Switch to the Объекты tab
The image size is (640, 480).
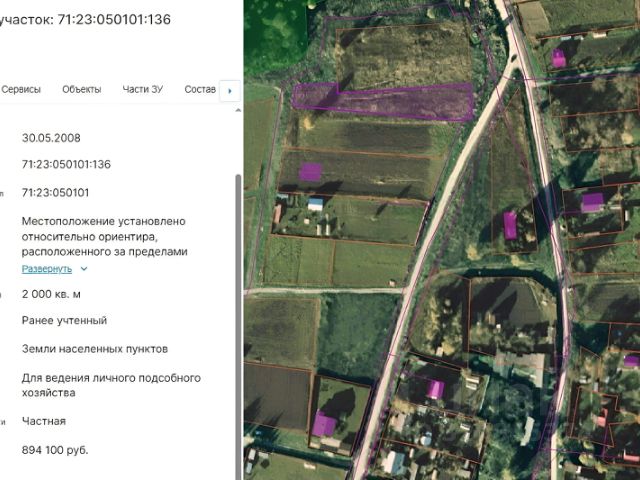[x=82, y=89]
